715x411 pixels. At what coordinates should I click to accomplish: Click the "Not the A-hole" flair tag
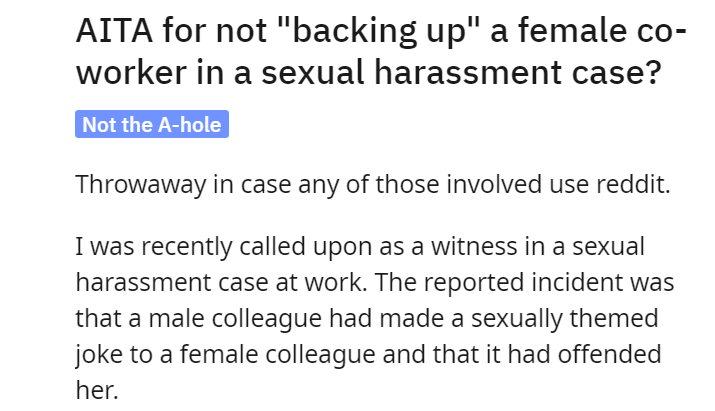tap(152, 124)
